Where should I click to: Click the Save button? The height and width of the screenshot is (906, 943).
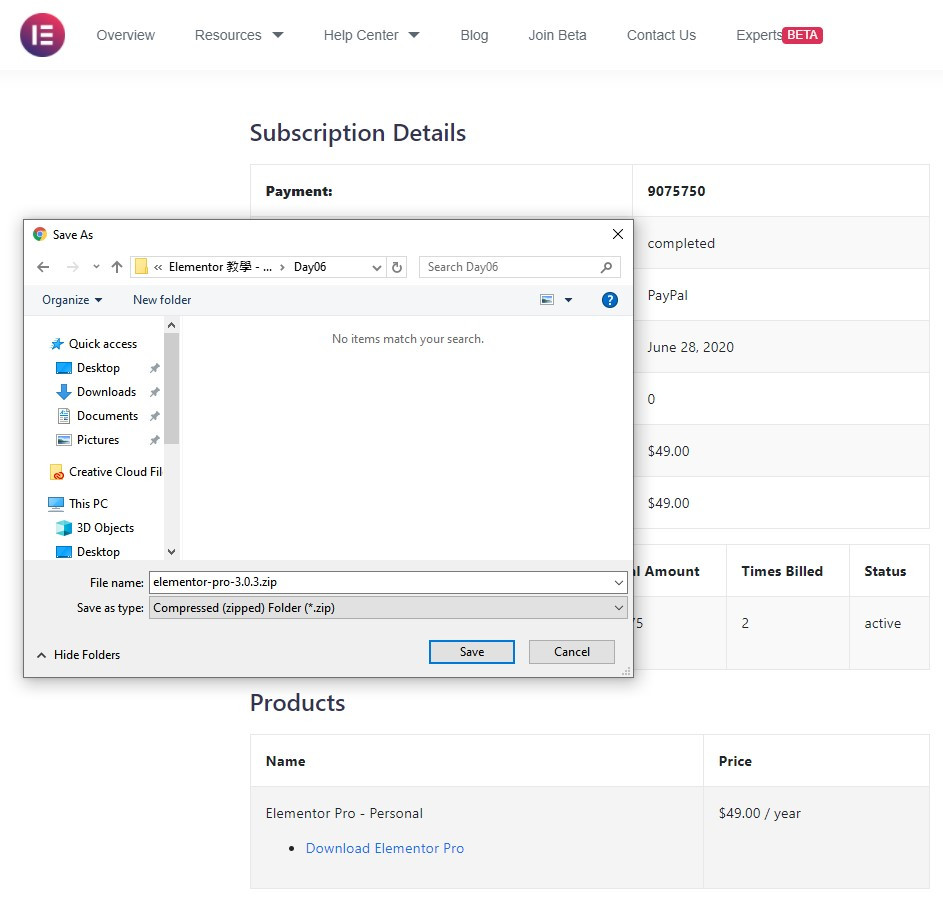[472, 652]
